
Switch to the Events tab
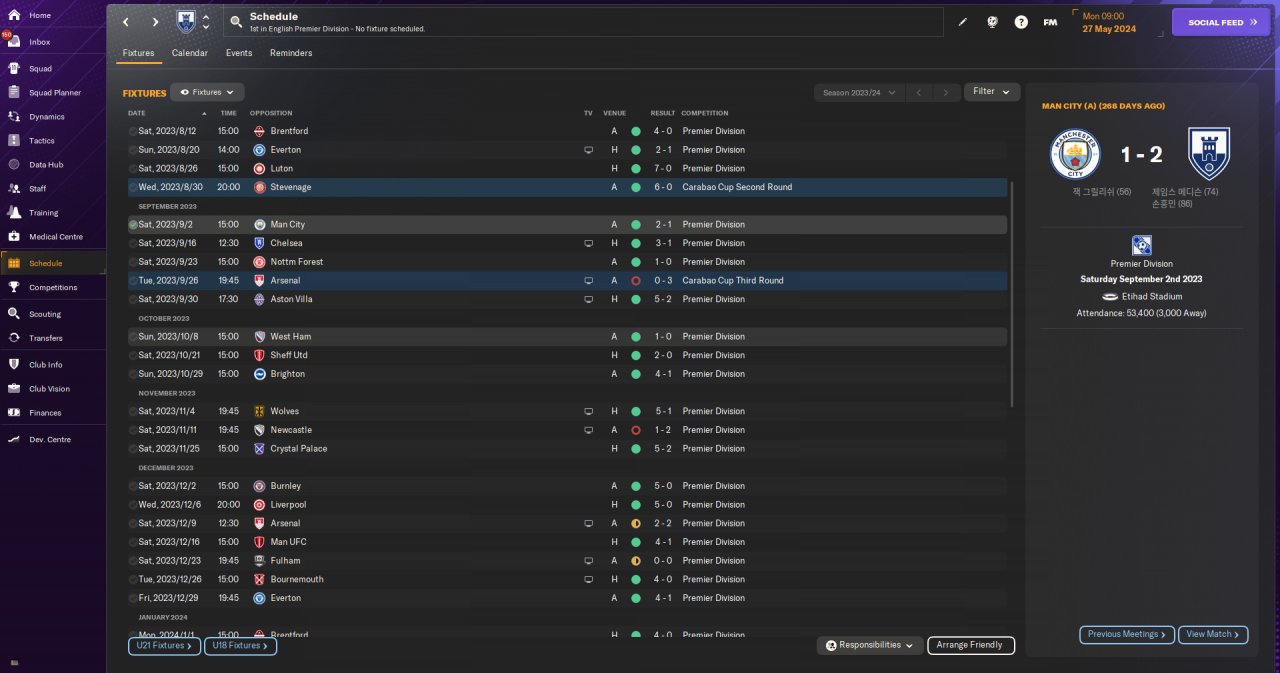(239, 53)
